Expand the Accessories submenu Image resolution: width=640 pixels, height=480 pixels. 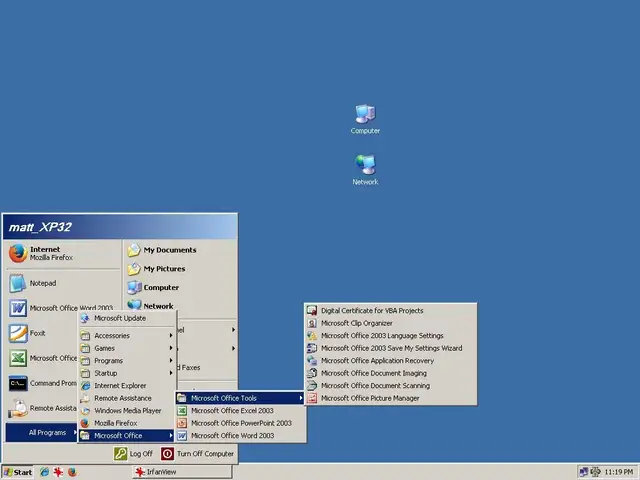click(x=127, y=336)
